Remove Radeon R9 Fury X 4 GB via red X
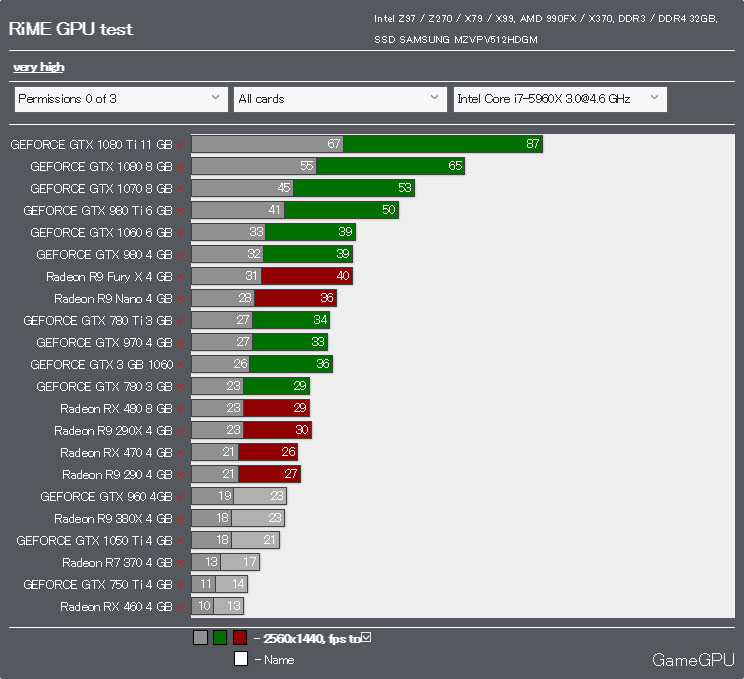This screenshot has width=744, height=679. click(180, 277)
